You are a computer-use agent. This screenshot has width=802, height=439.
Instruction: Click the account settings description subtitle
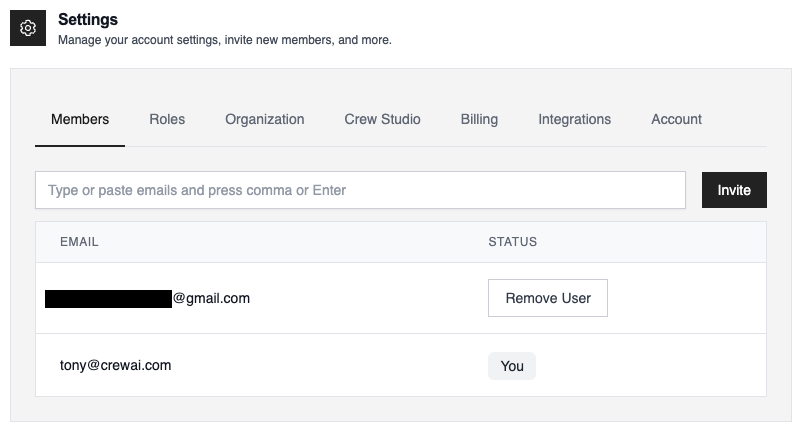pyautogui.click(x=224, y=41)
